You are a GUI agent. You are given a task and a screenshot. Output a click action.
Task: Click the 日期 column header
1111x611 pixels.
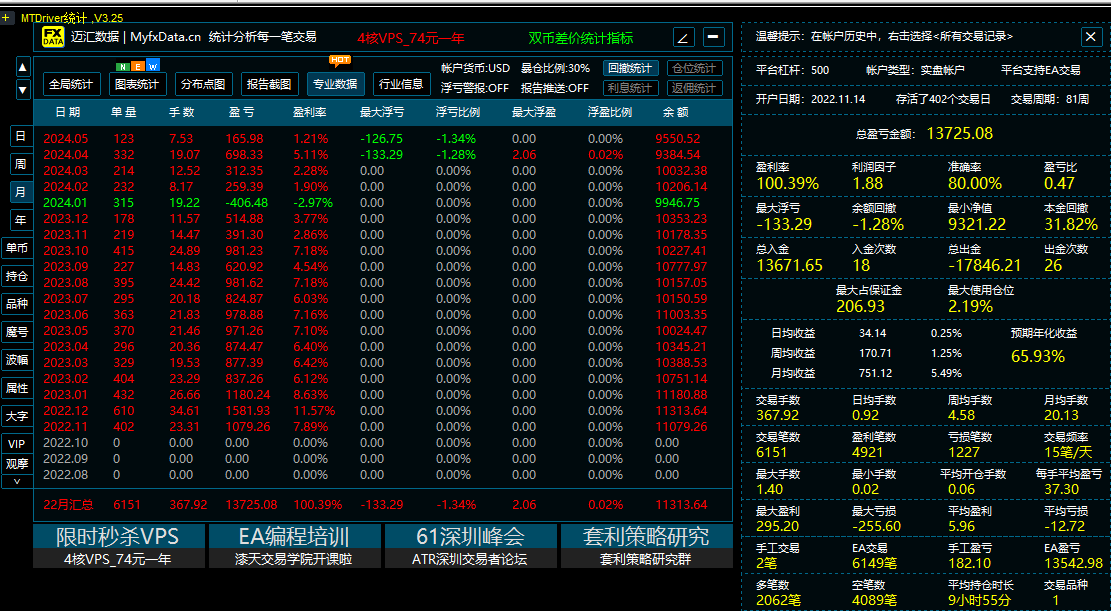tap(68, 112)
